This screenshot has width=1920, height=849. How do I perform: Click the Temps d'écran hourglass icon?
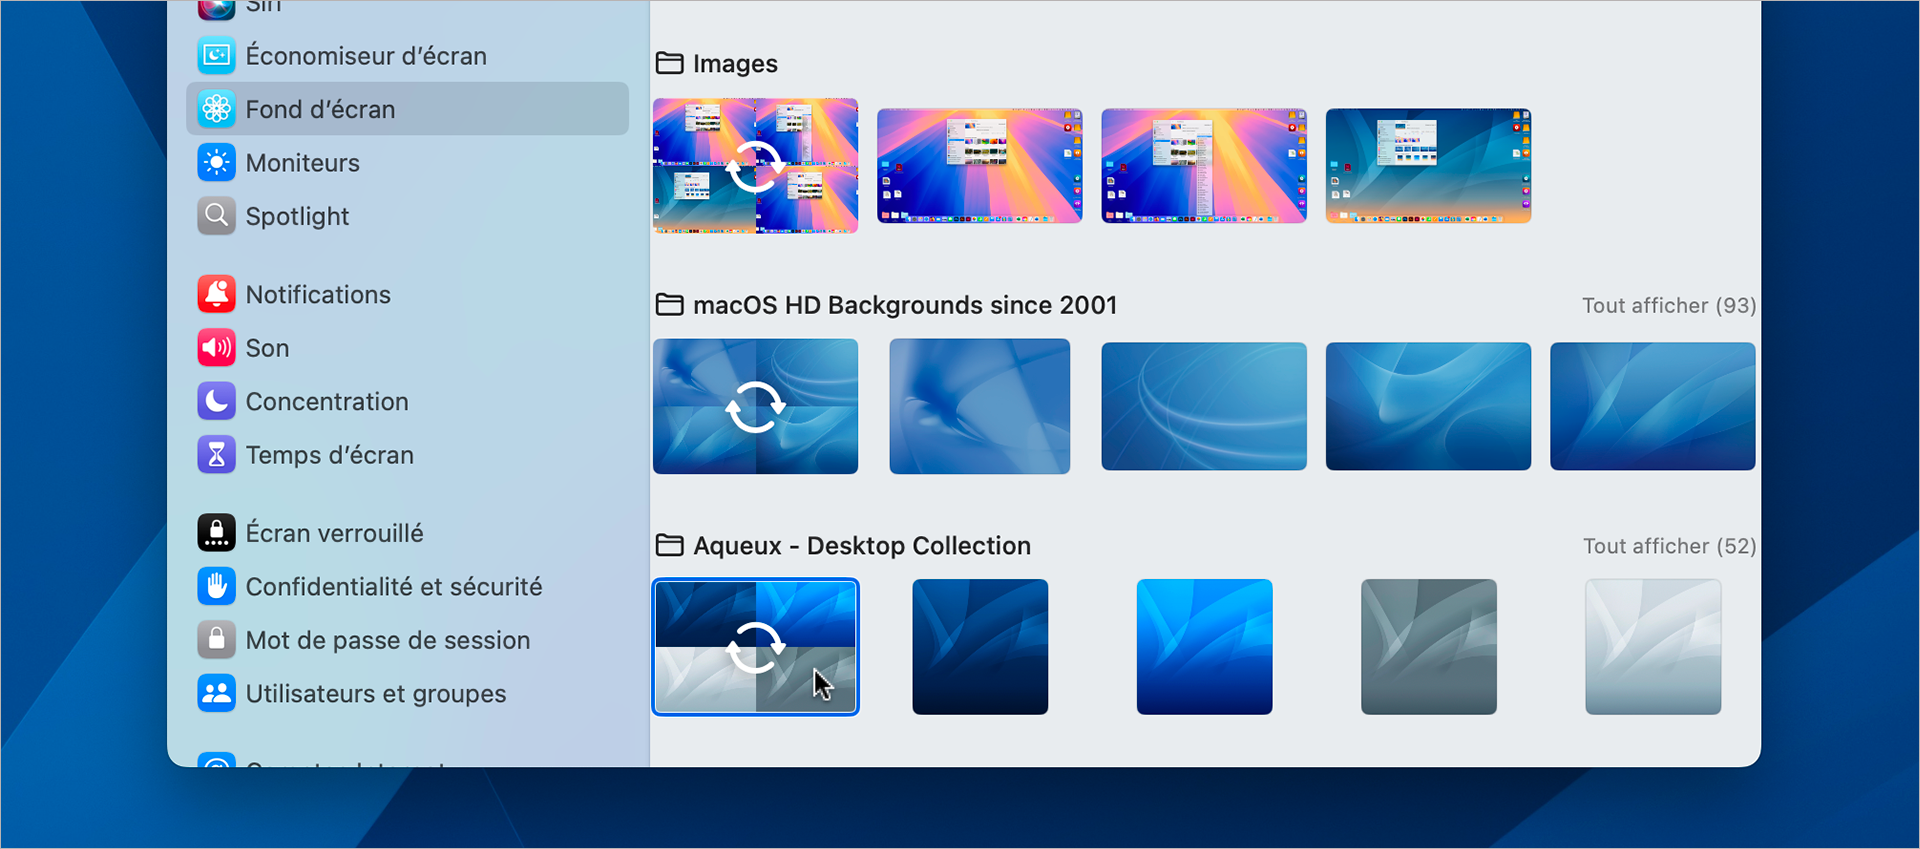pos(216,455)
